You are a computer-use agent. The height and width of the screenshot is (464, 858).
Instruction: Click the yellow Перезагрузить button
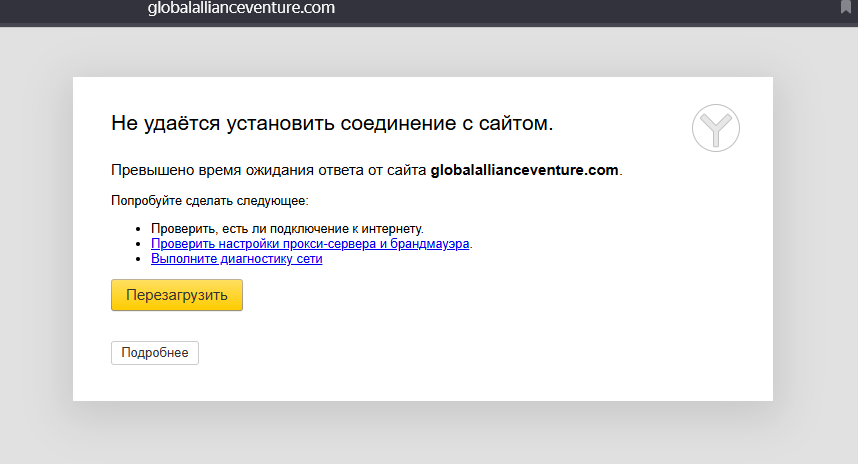click(x=177, y=295)
